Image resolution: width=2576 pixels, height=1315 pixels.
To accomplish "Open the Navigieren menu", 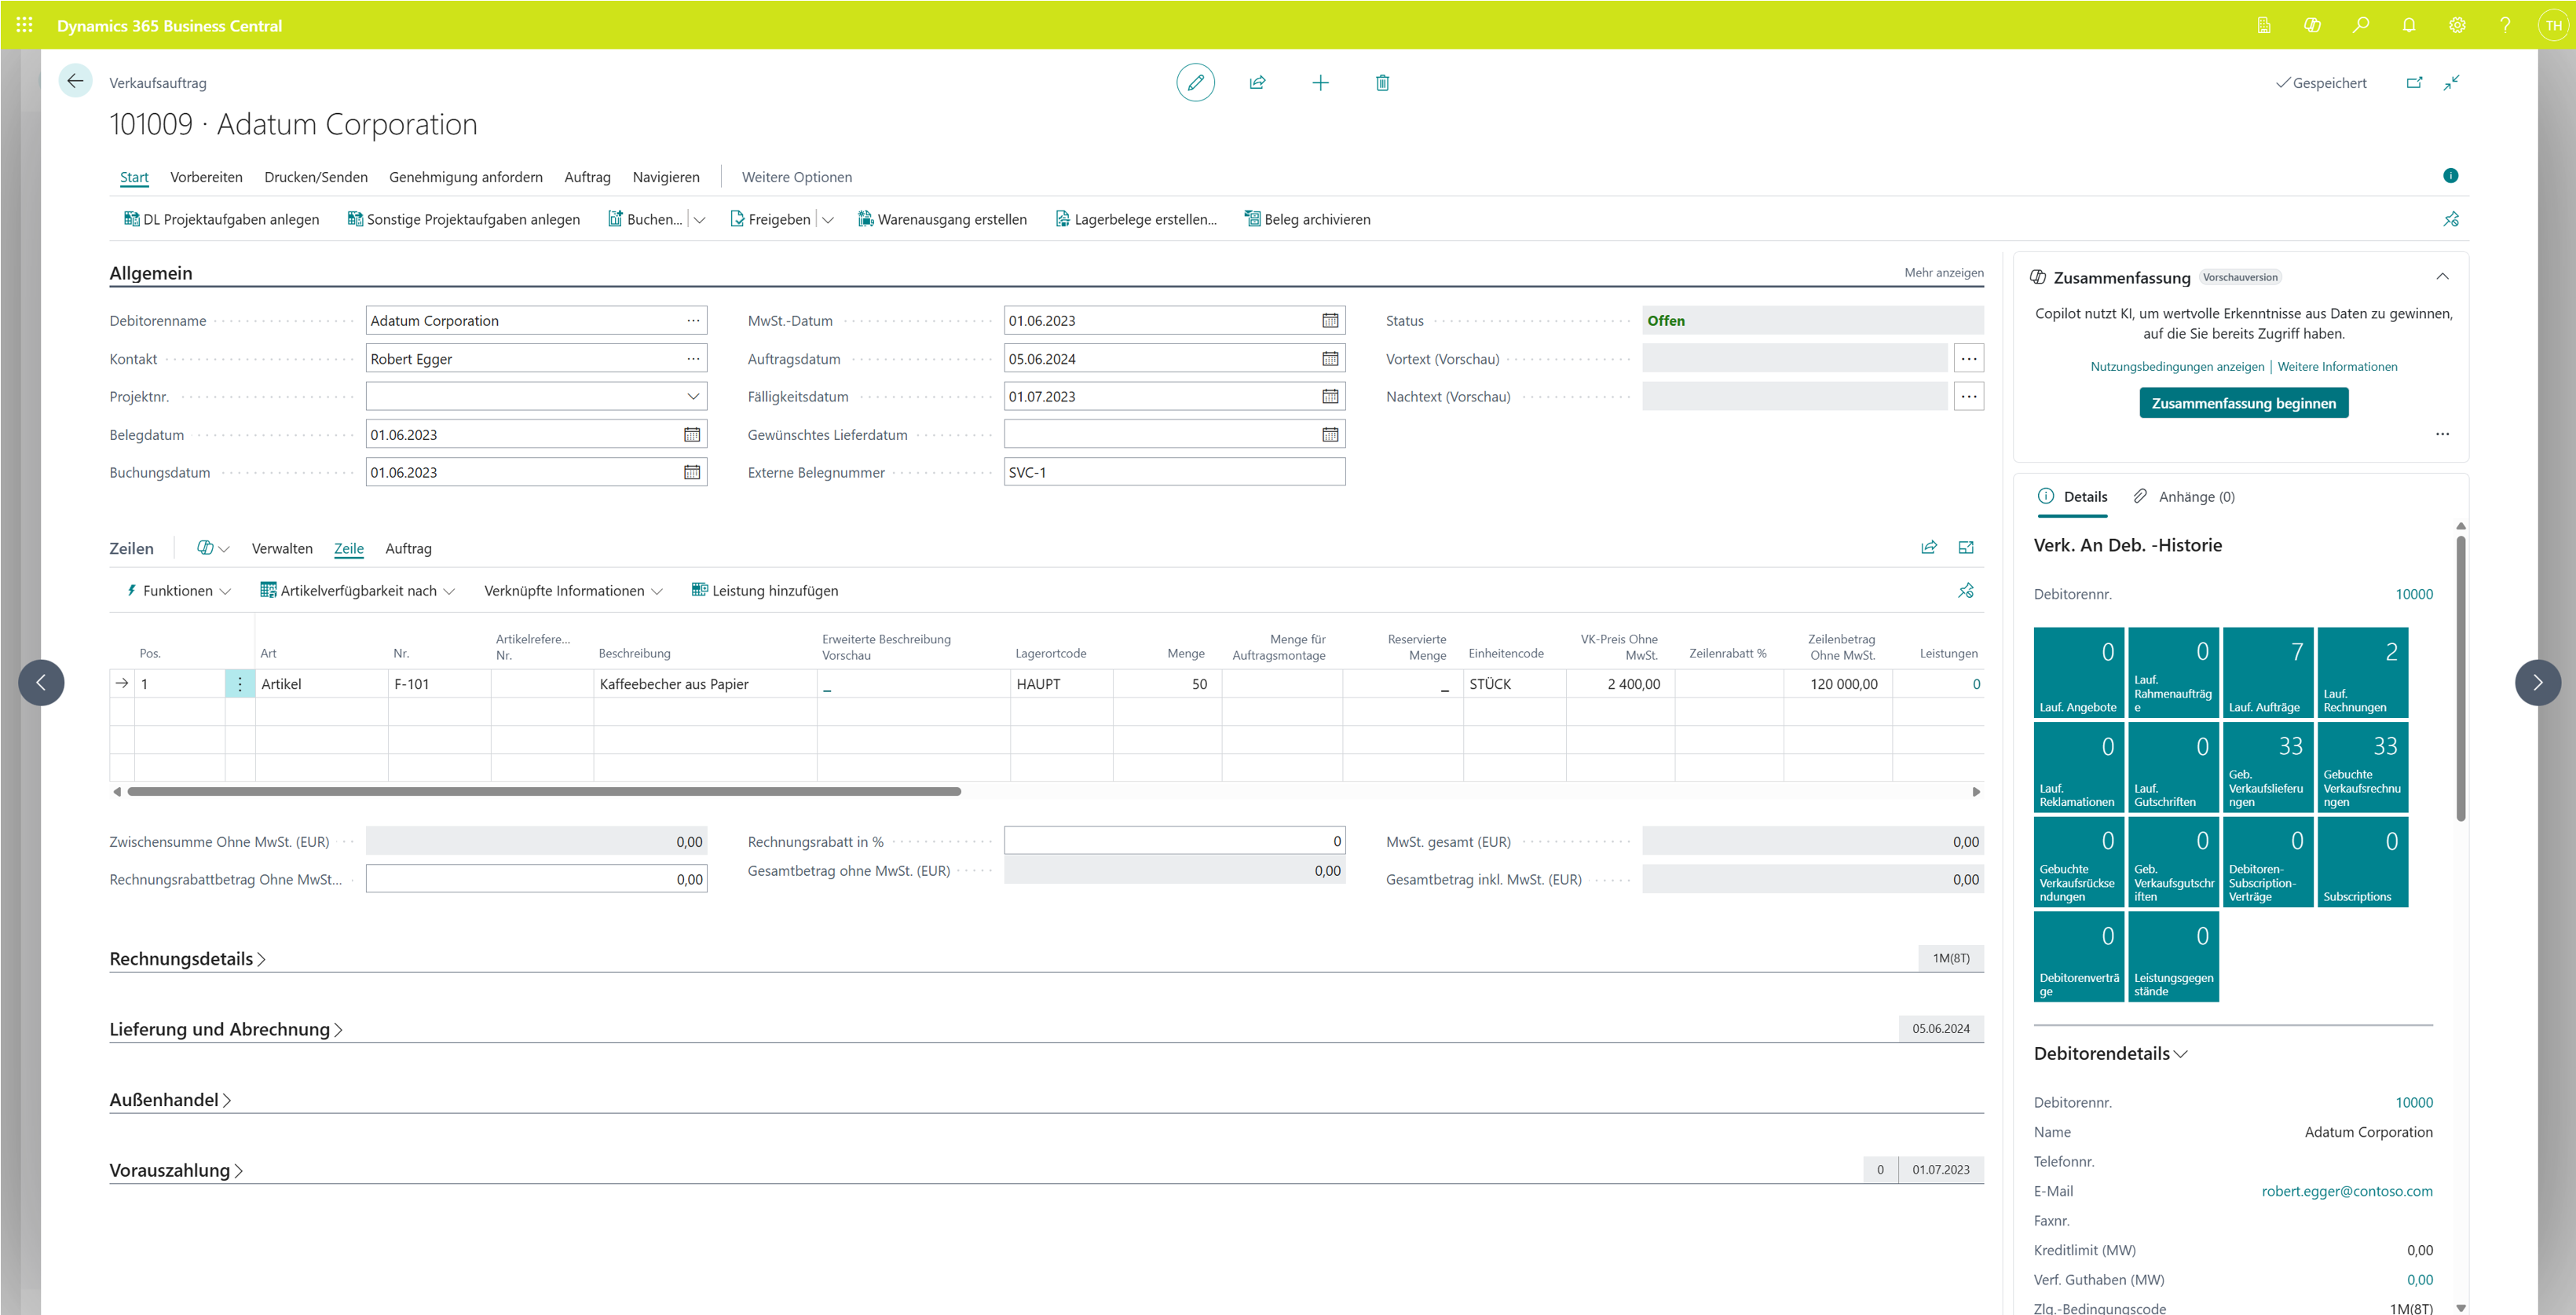I will coord(666,177).
